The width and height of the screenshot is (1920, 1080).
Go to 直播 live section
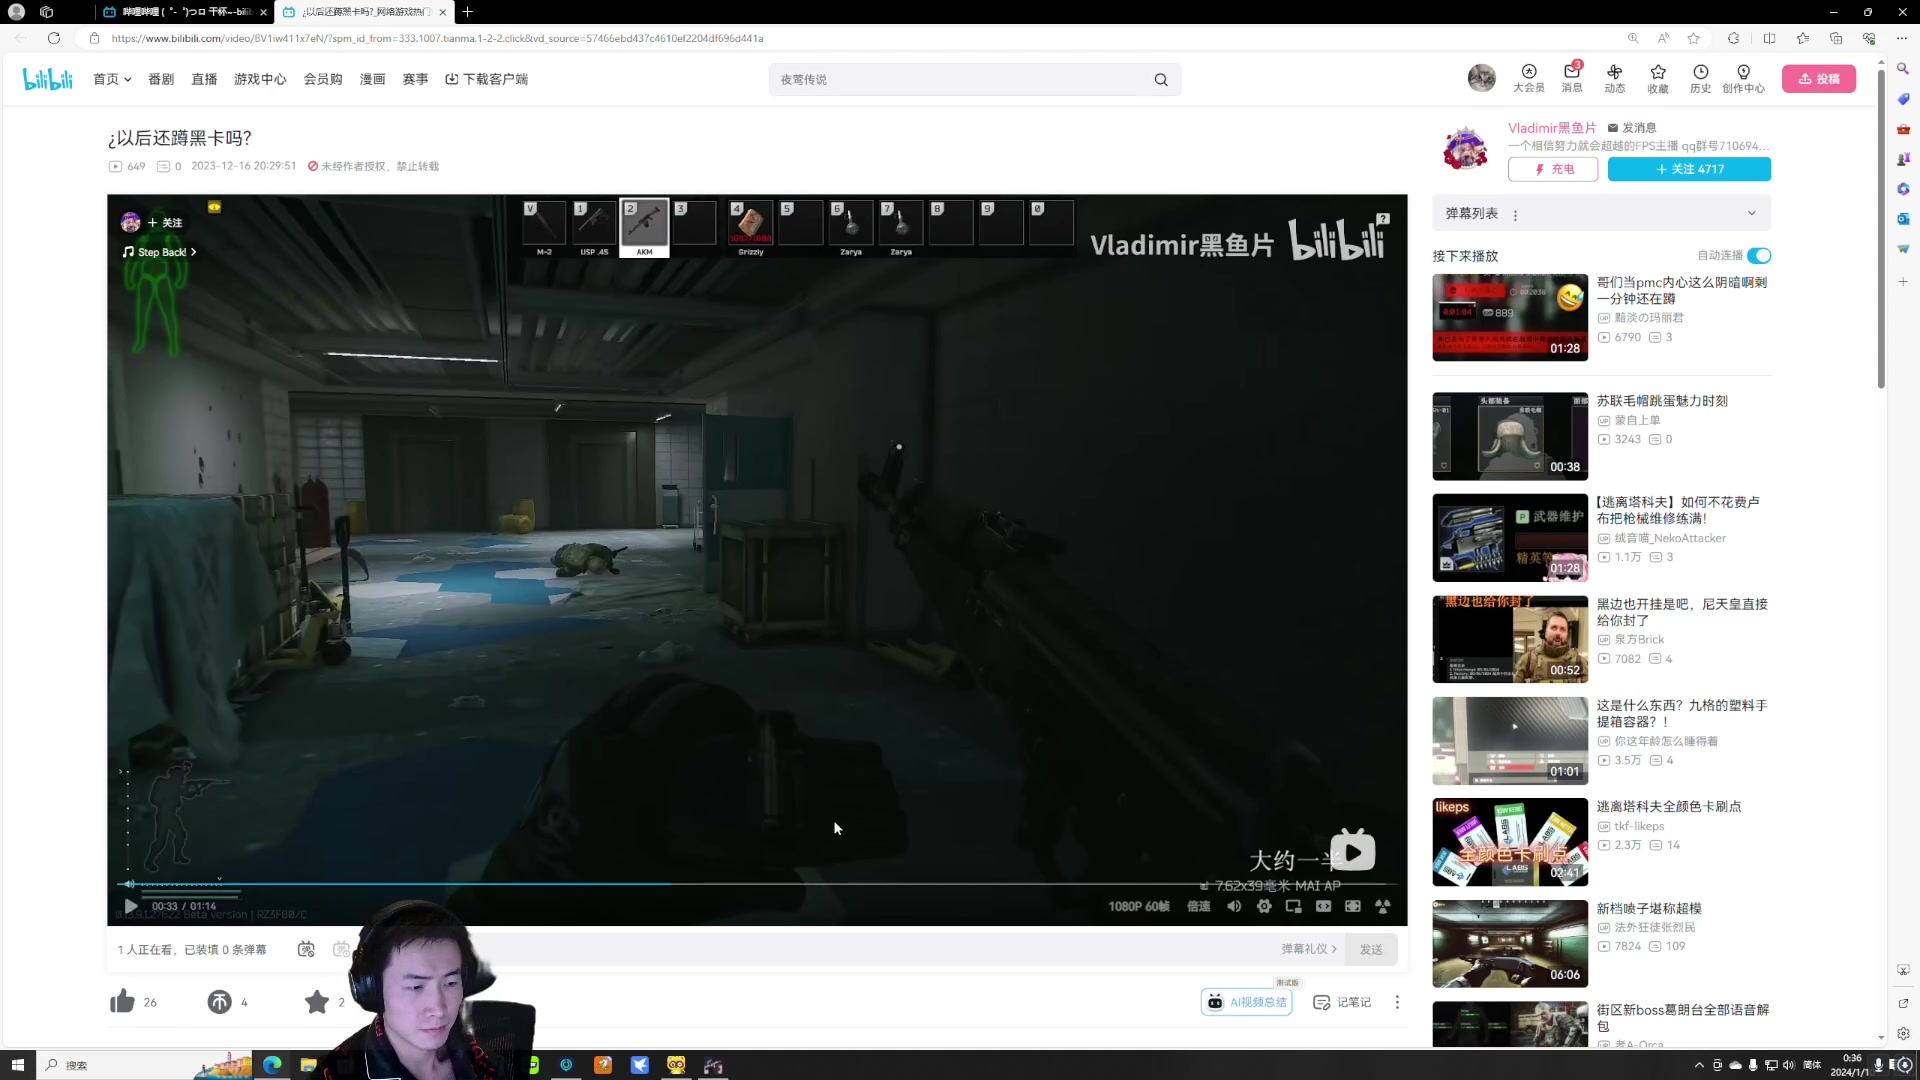point(204,79)
